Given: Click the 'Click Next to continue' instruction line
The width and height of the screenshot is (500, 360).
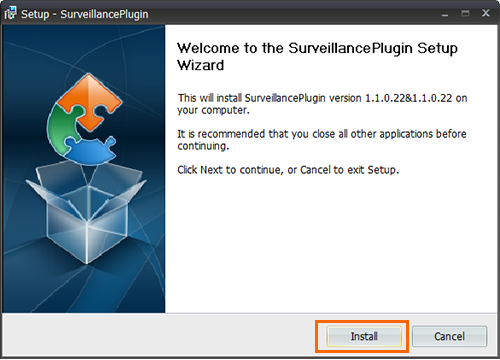Looking at the screenshot, I should (288, 170).
